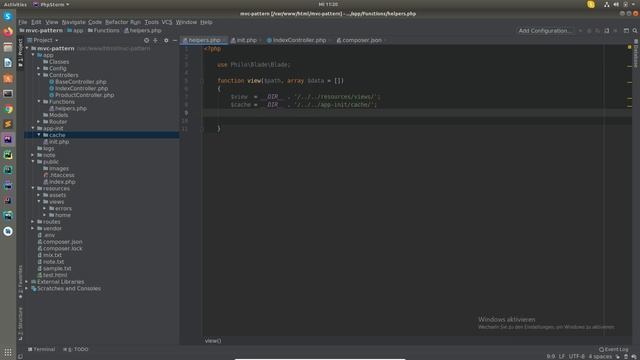
Task: Select the images folder under public
Action: click(56, 168)
